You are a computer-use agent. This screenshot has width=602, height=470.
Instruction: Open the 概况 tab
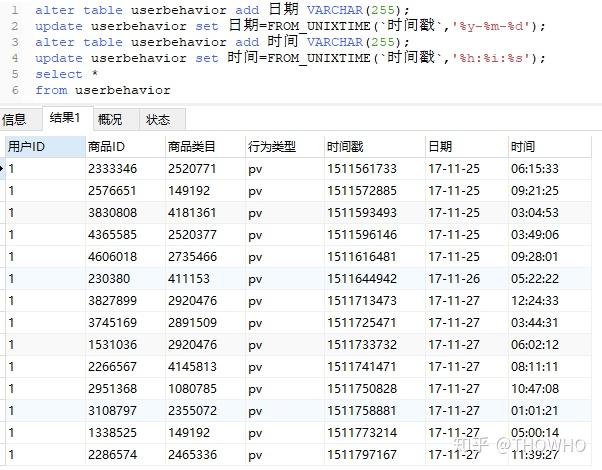pyautogui.click(x=110, y=120)
